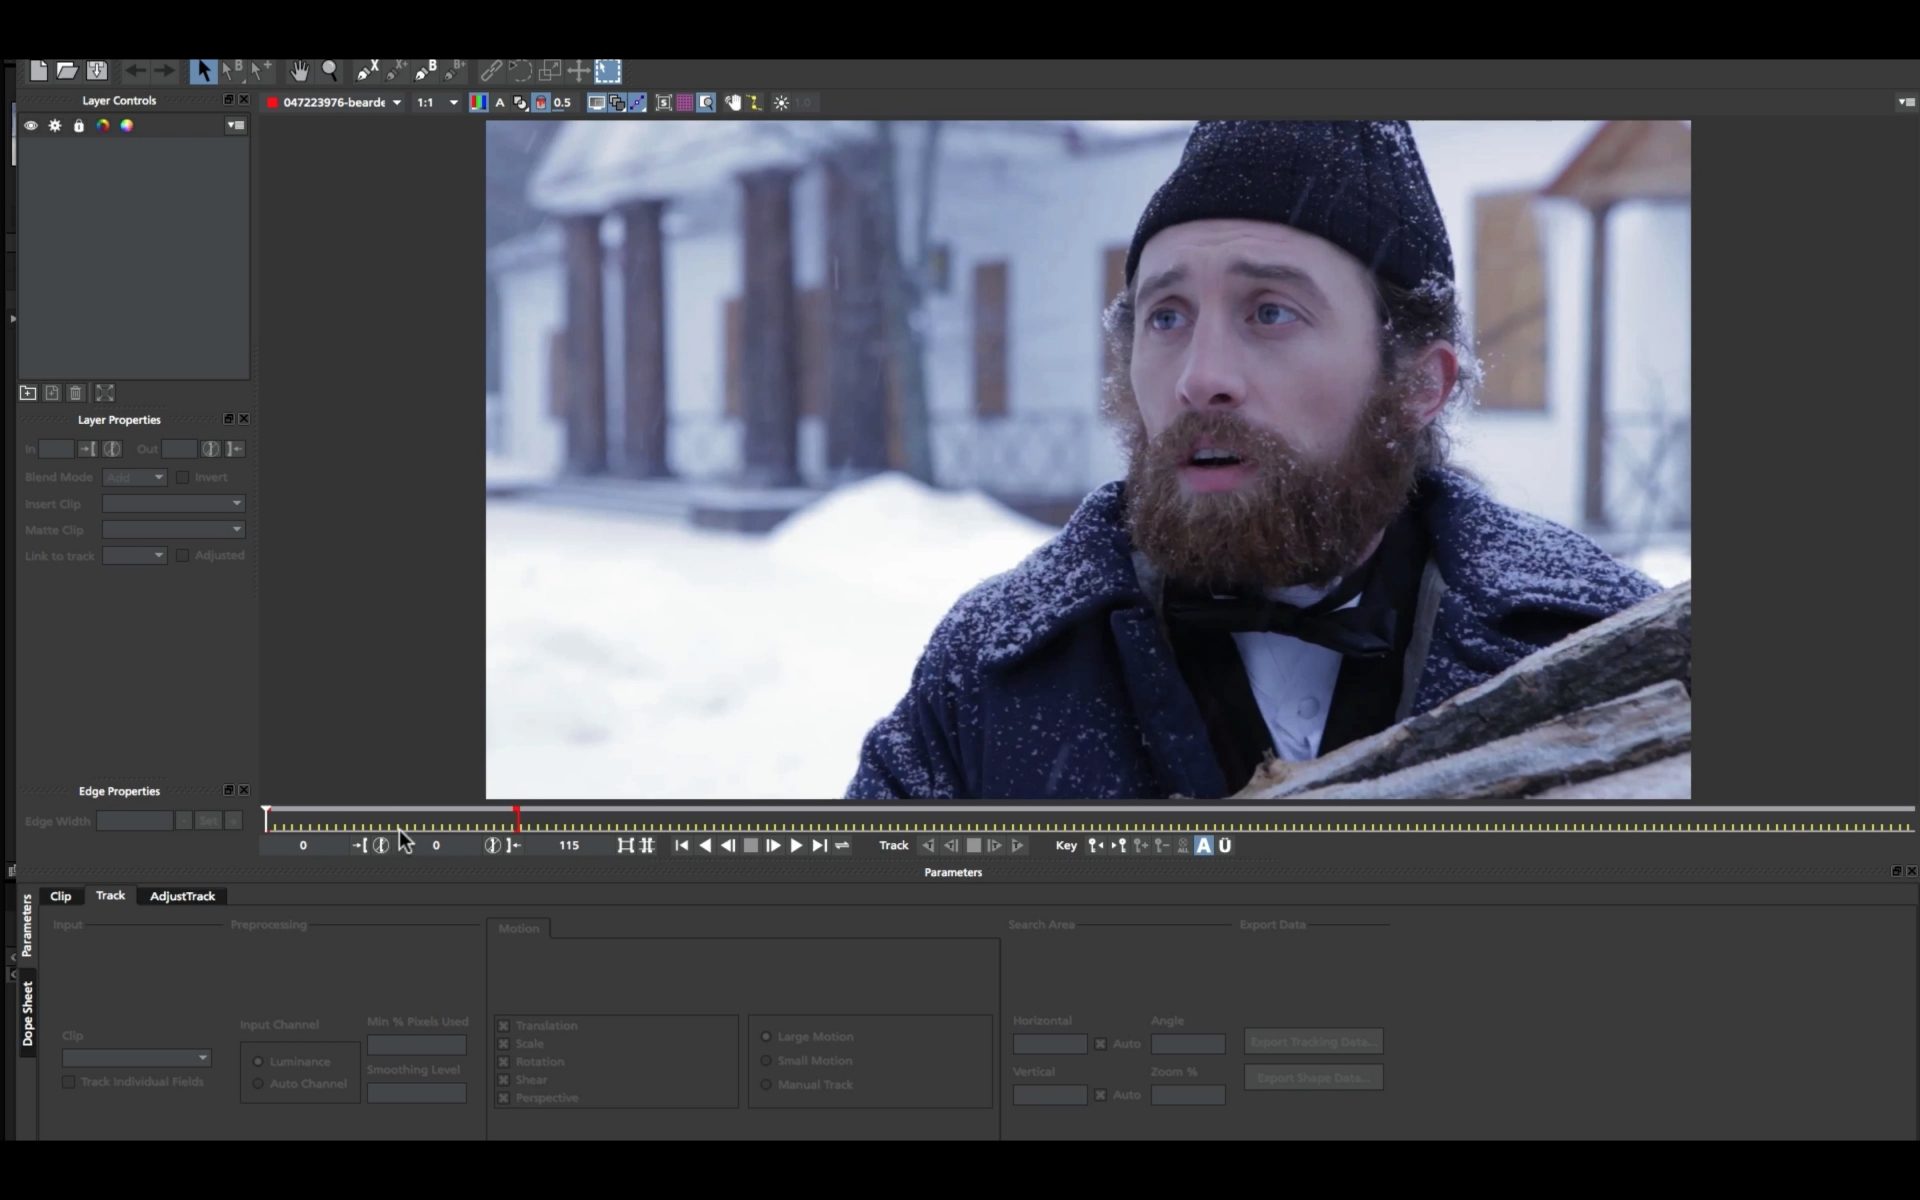Click the Export Tracking Data button
Viewport: 1920px width, 1200px height.
point(1314,1042)
